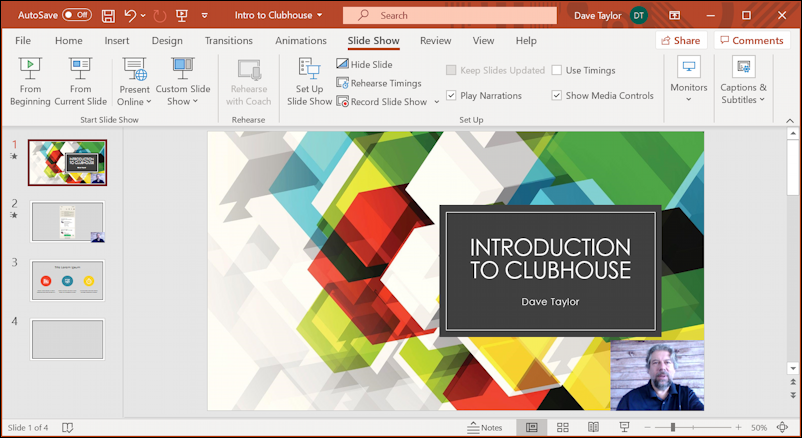Select slide 2 thumbnail
This screenshot has height=438, width=802.
coord(68,222)
